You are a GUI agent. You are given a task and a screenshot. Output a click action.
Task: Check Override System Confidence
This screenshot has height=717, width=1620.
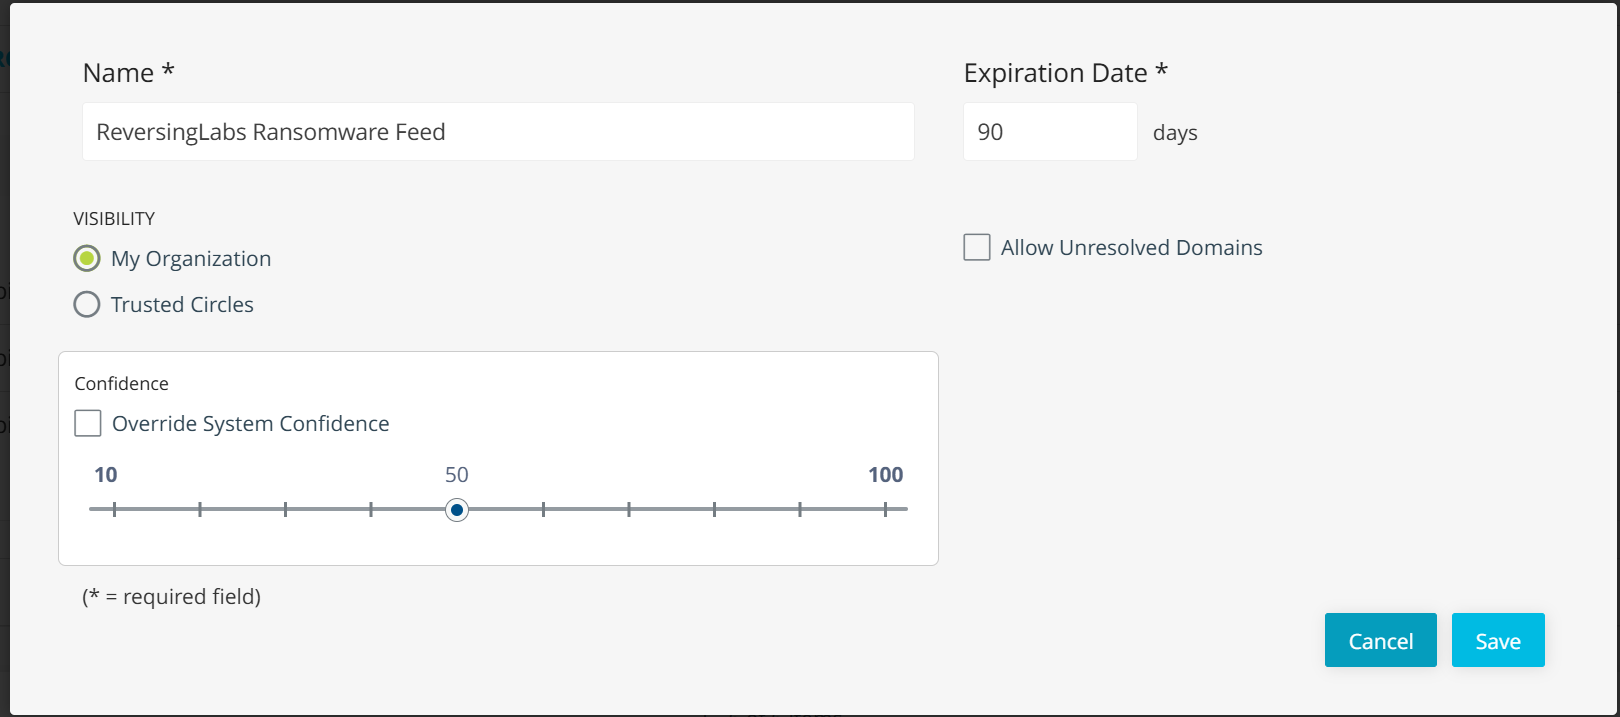pos(88,423)
